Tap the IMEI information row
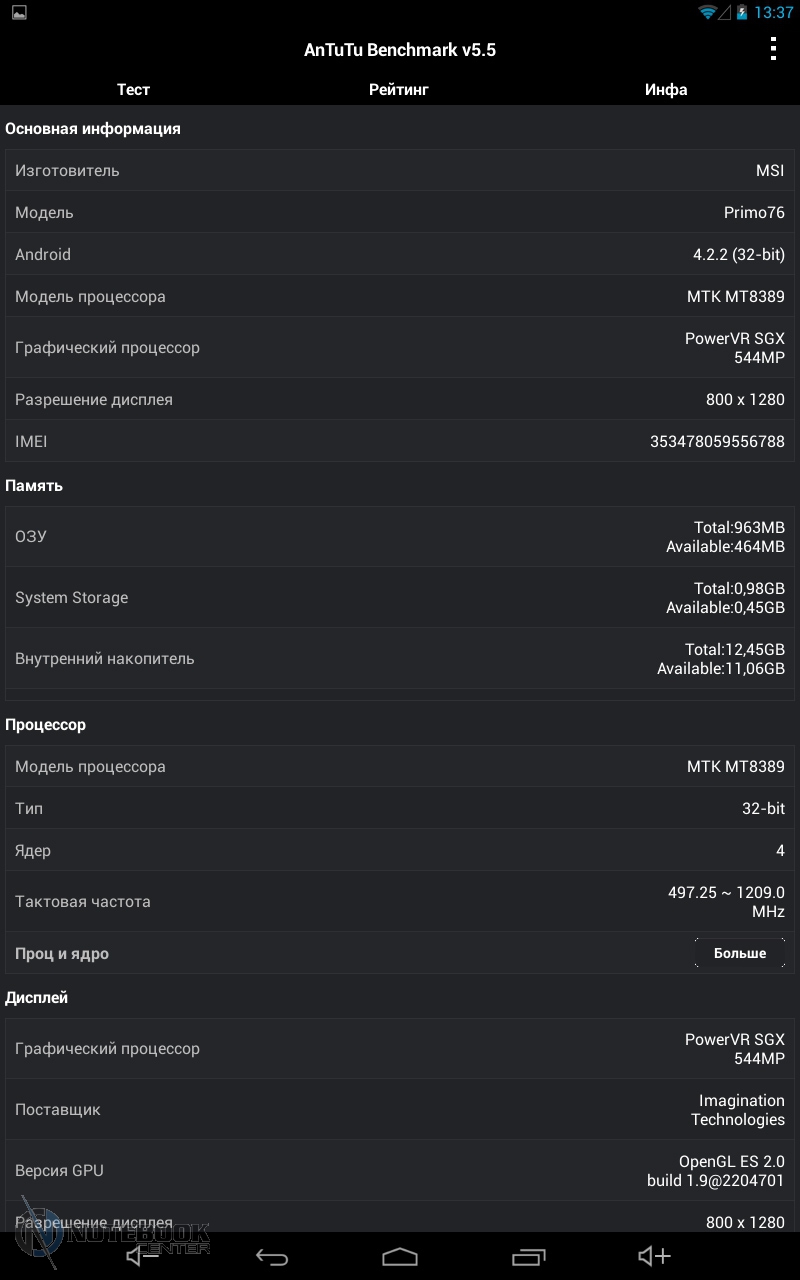The image size is (800, 1280). [400, 441]
